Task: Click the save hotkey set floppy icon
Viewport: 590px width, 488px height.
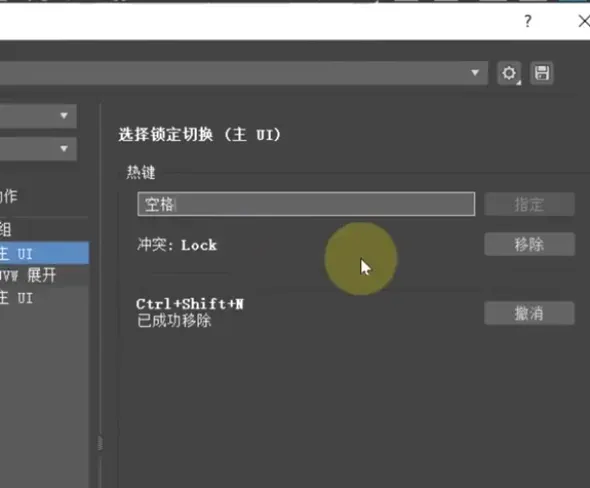Action: click(x=542, y=73)
